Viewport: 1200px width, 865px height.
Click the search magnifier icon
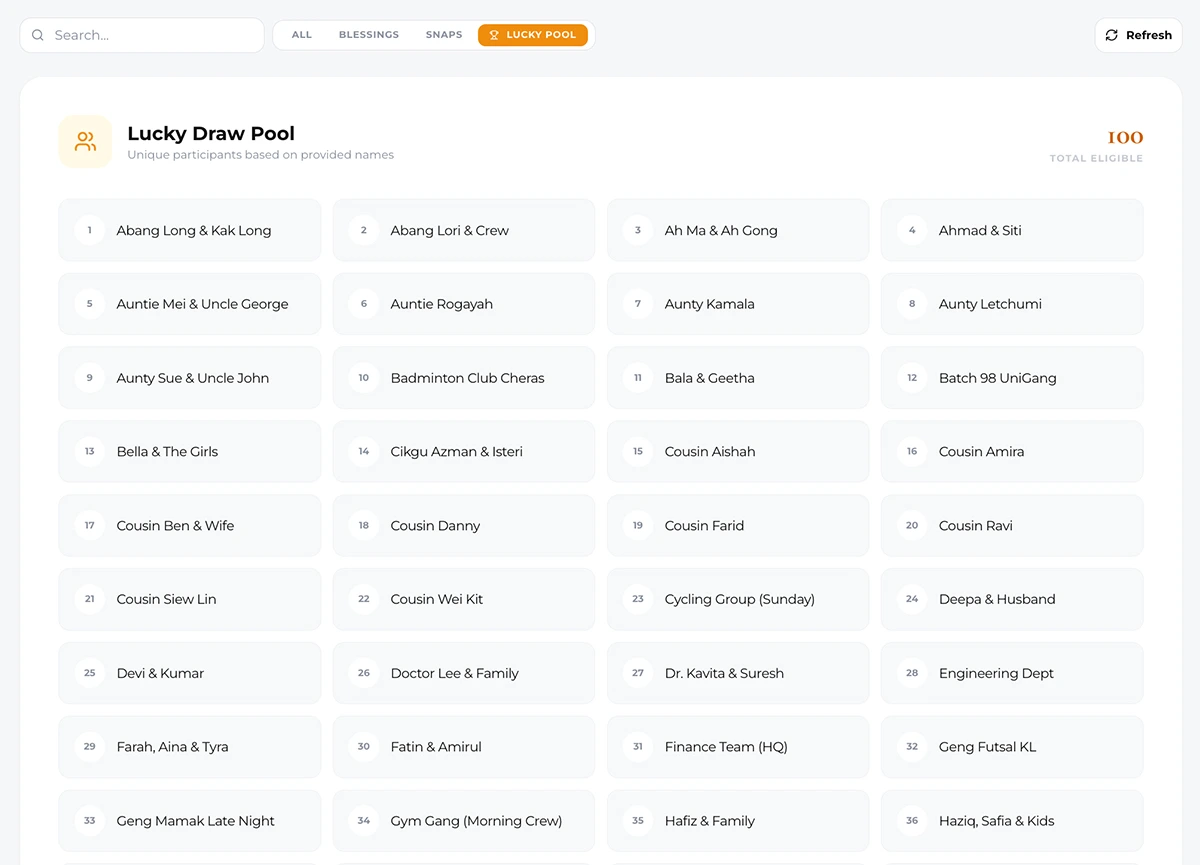[38, 35]
